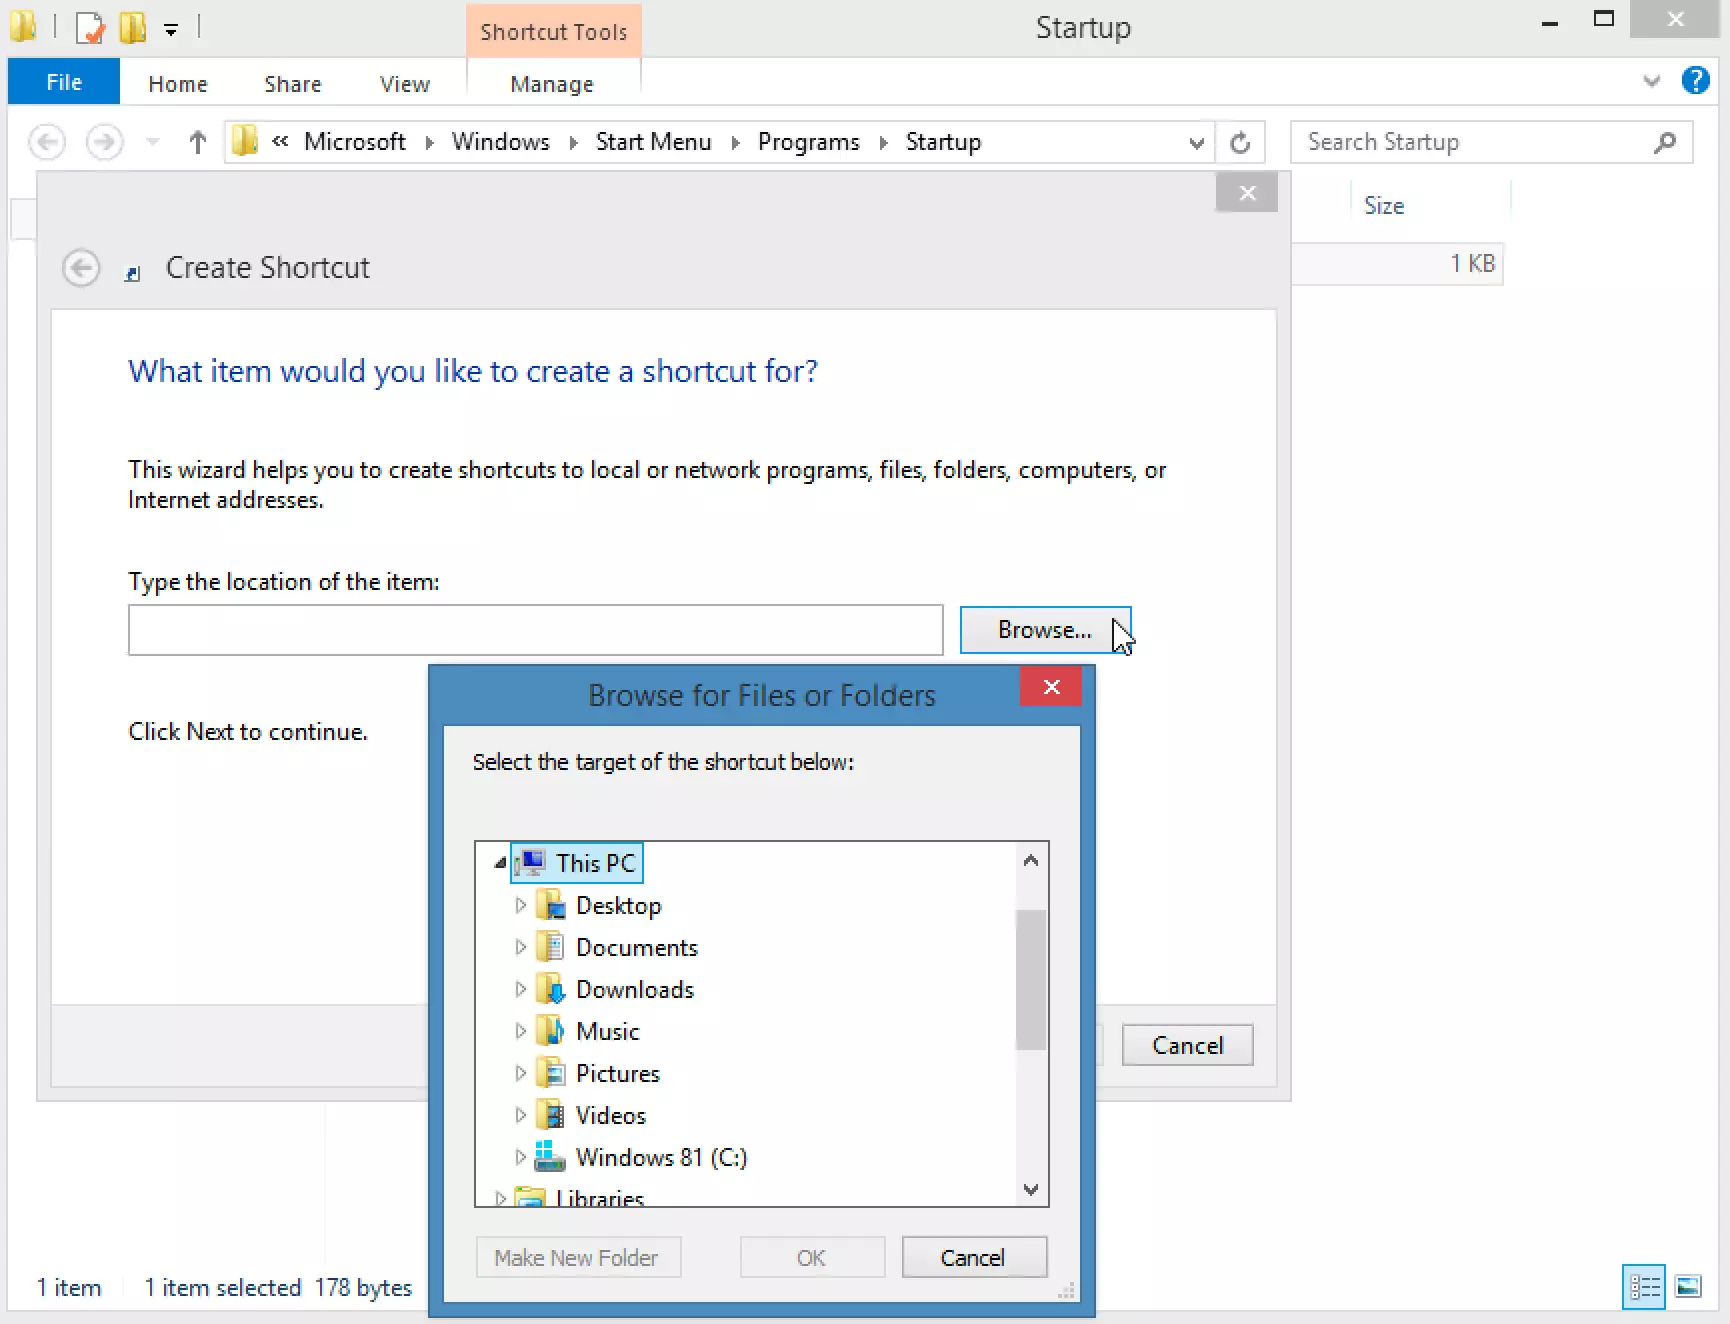Screen dimensions: 1730x1324
Task: Select the Documents folder icon
Action: point(550,947)
